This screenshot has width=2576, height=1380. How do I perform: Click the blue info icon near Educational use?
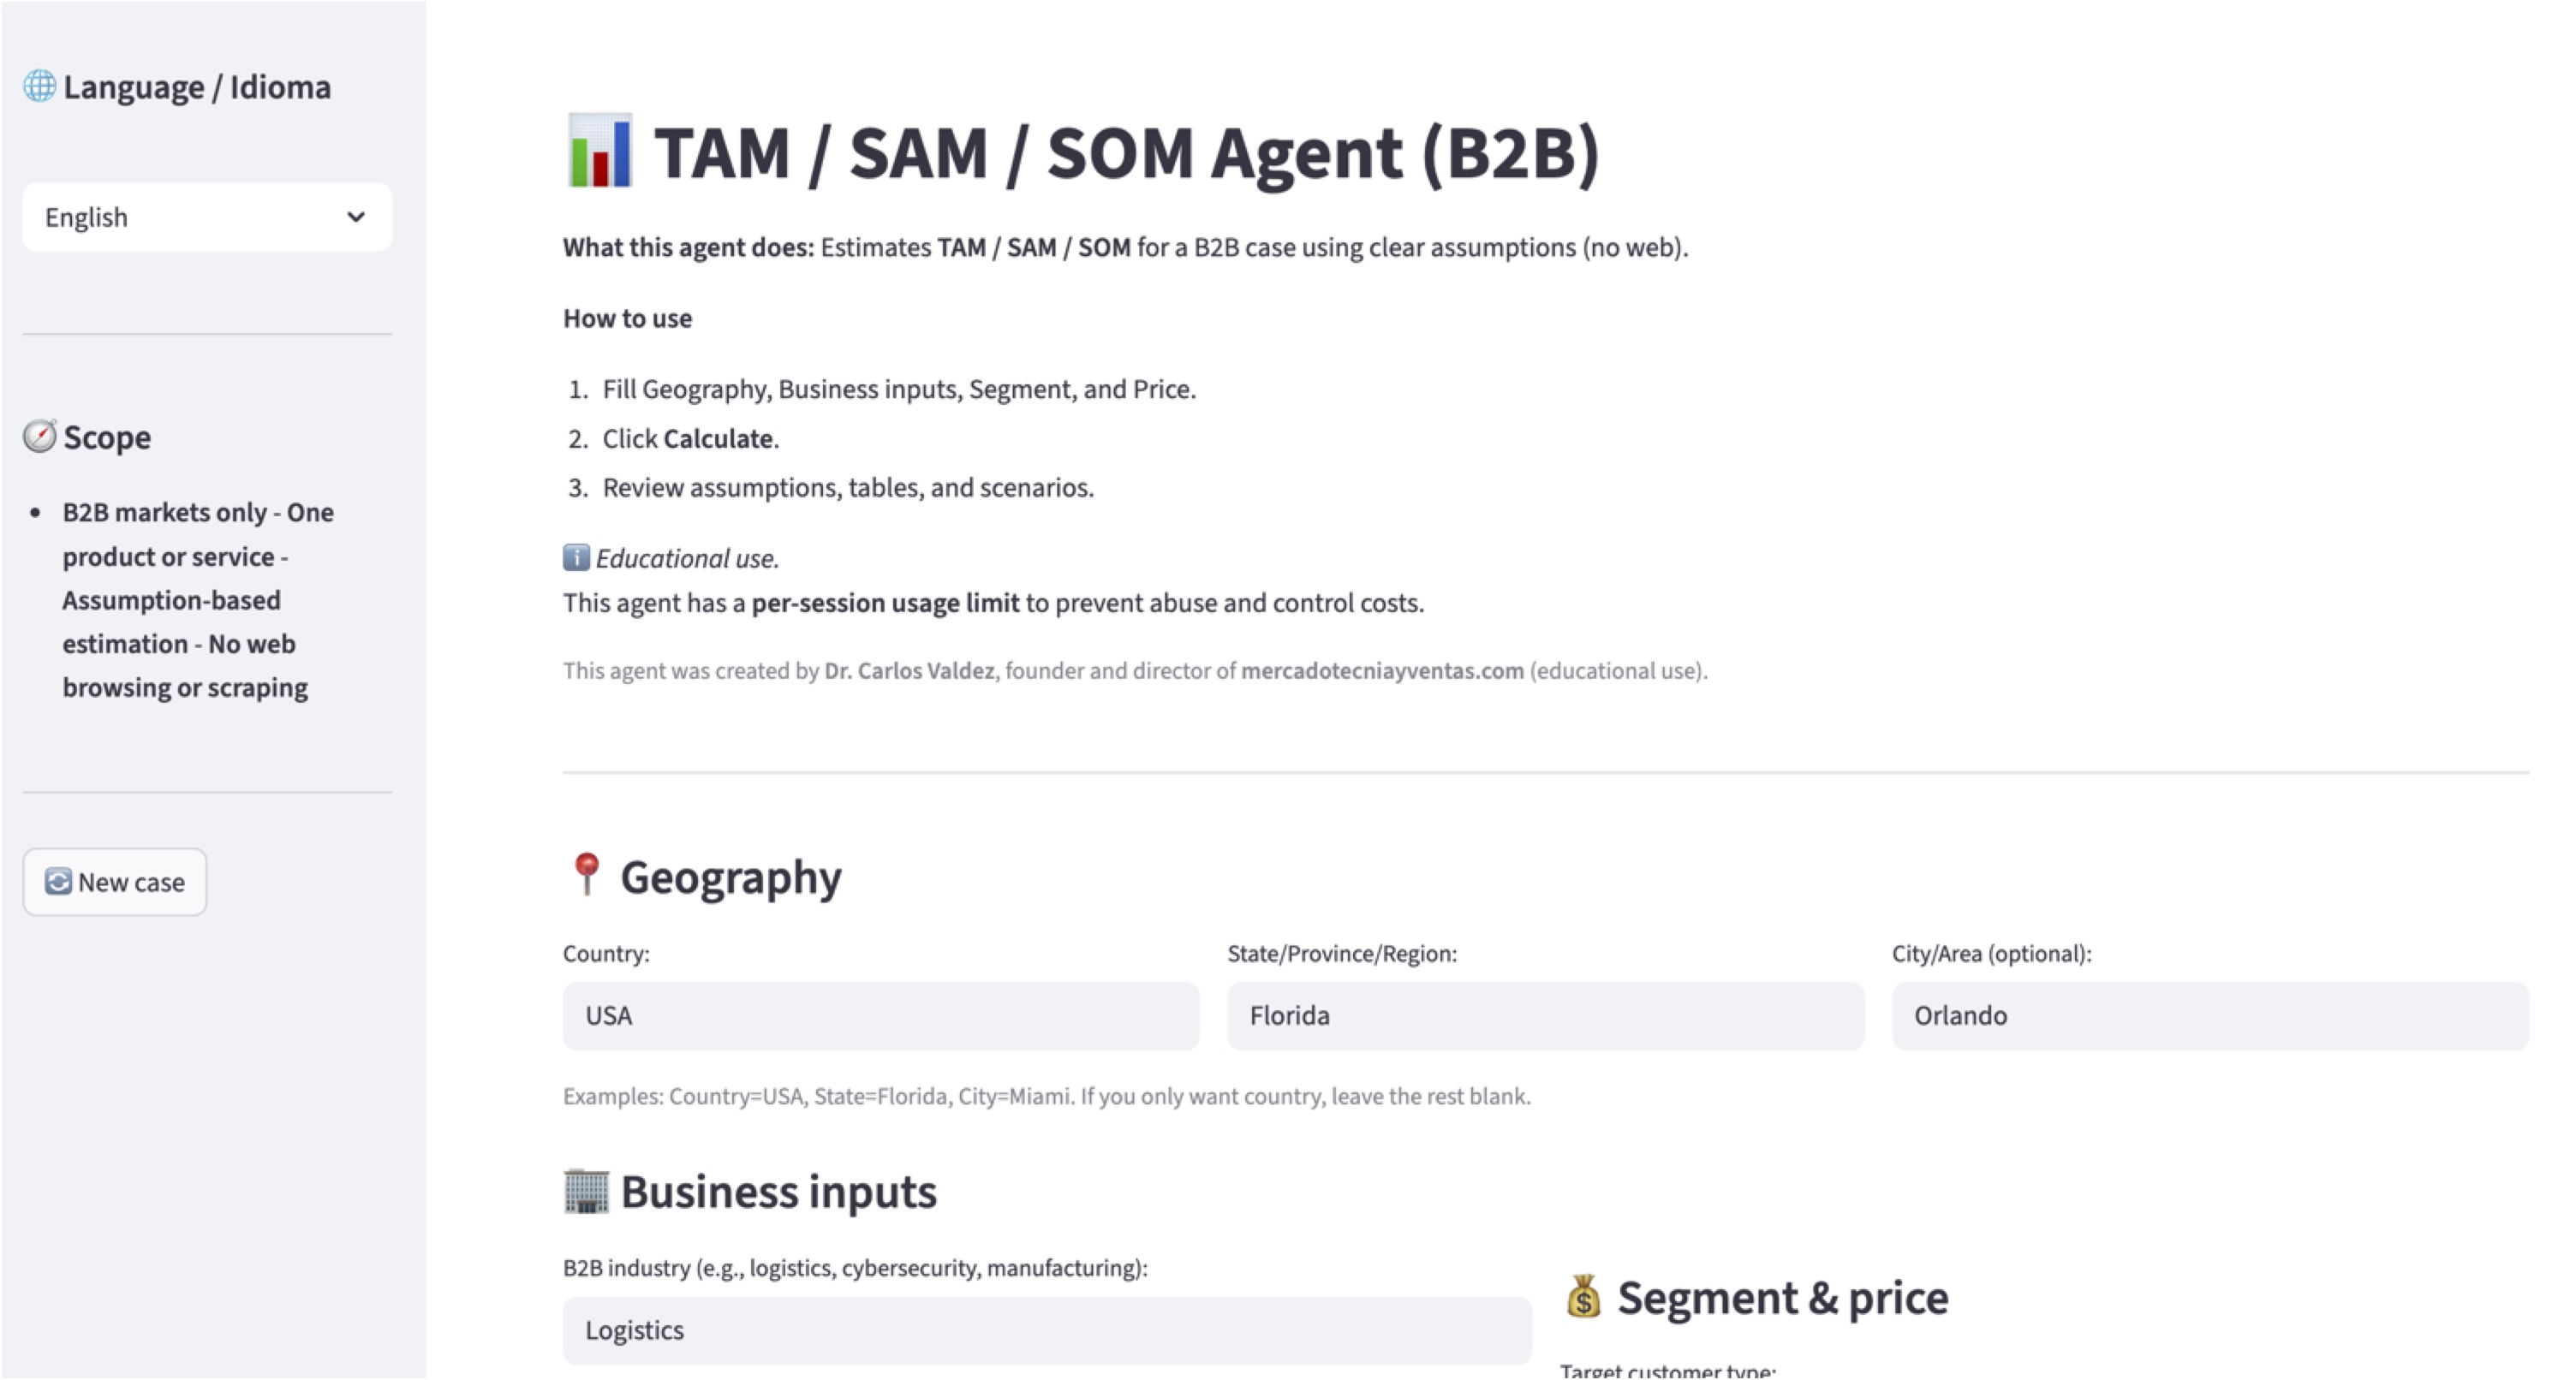pyautogui.click(x=576, y=558)
